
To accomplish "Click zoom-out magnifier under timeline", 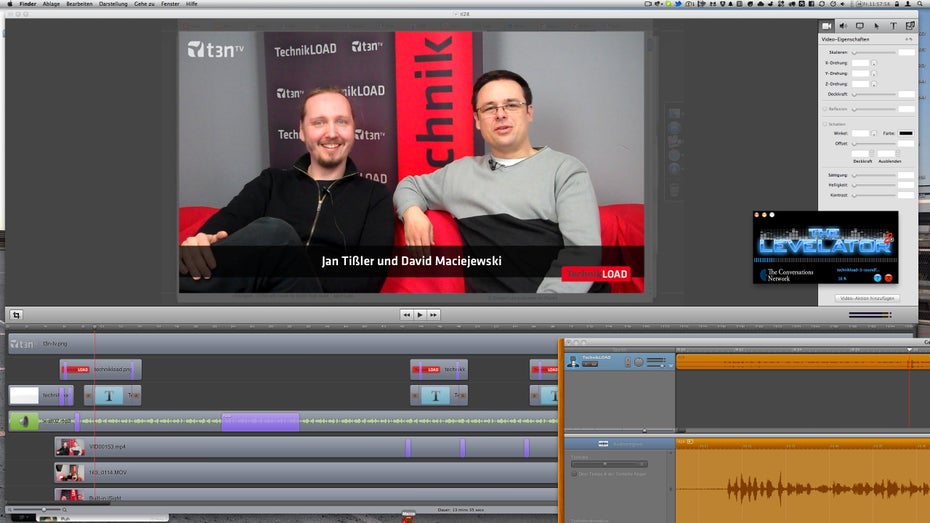I will coord(9,509).
